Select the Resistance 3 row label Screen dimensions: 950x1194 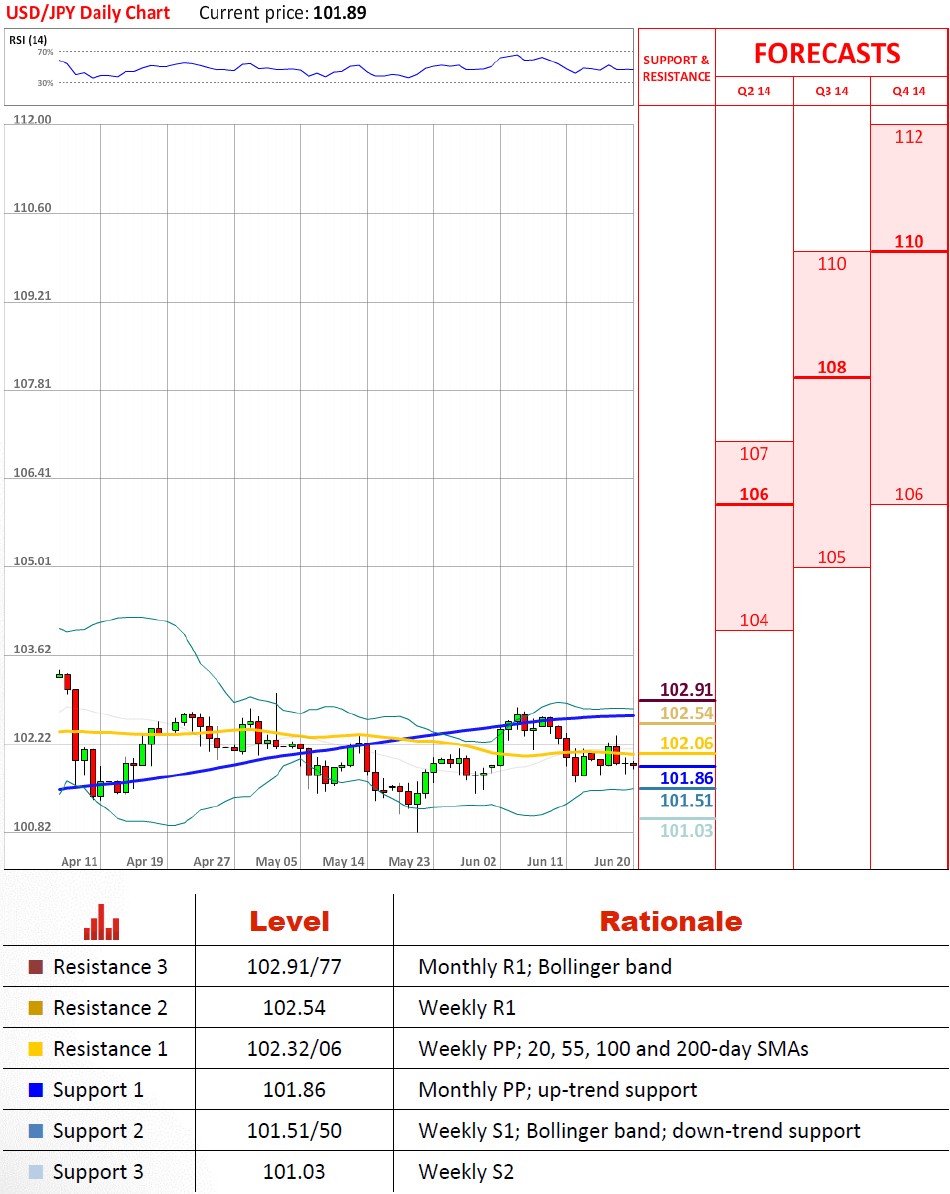110,967
